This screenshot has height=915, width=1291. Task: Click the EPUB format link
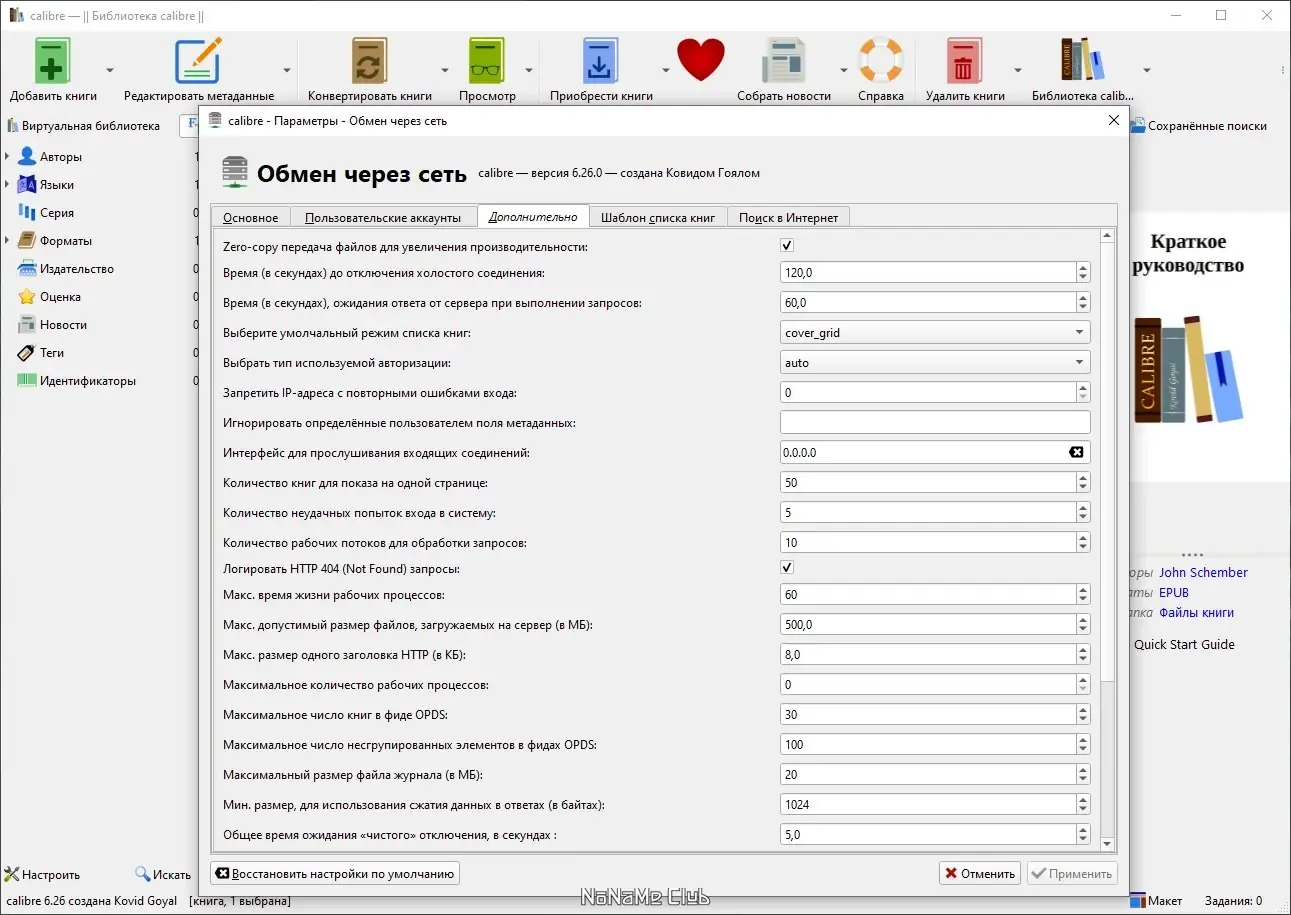coord(1174,593)
